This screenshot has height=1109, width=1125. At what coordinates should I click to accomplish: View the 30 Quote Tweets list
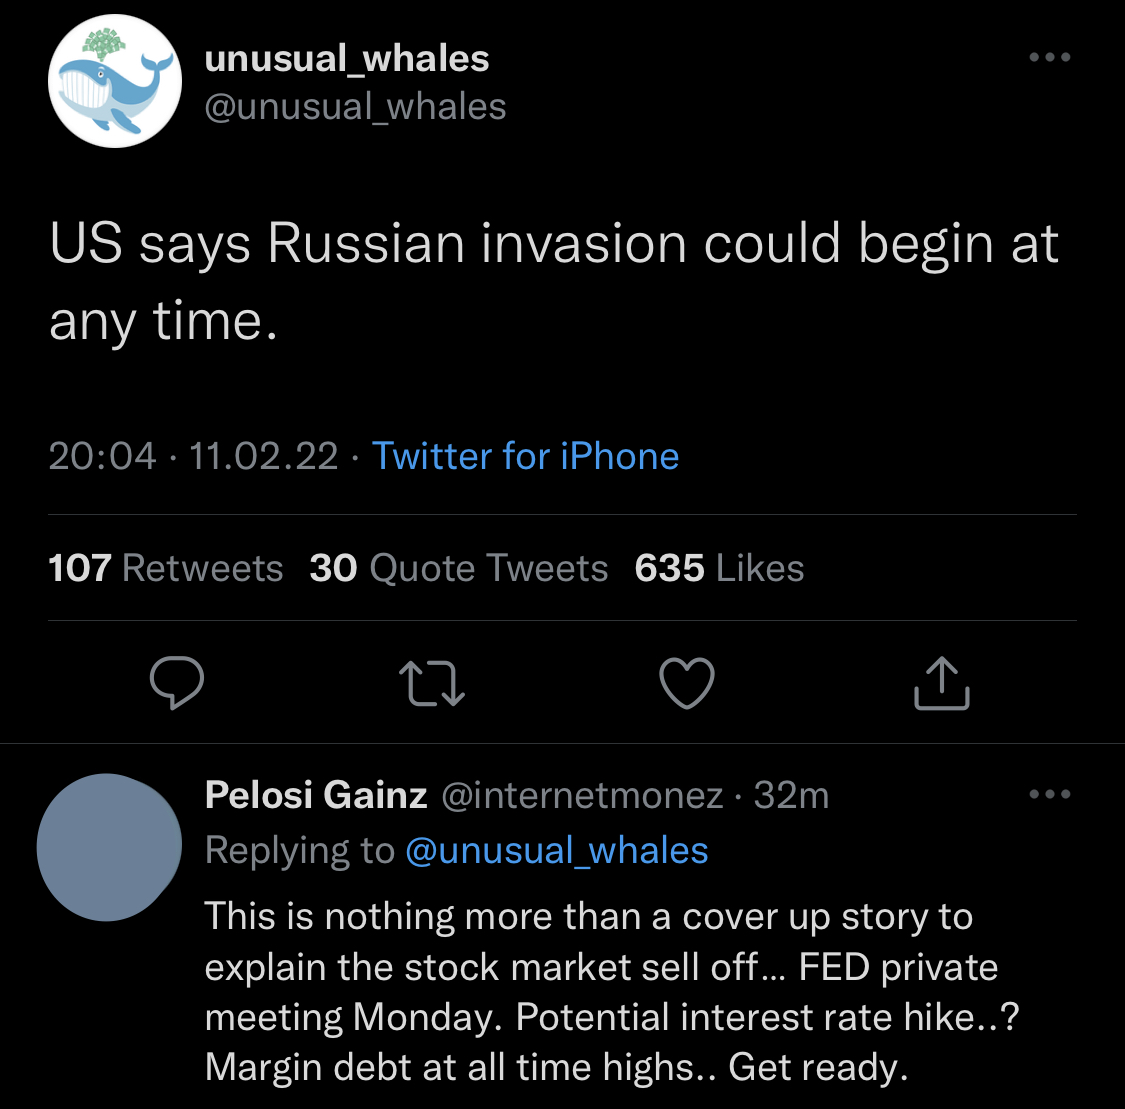pyautogui.click(x=459, y=568)
